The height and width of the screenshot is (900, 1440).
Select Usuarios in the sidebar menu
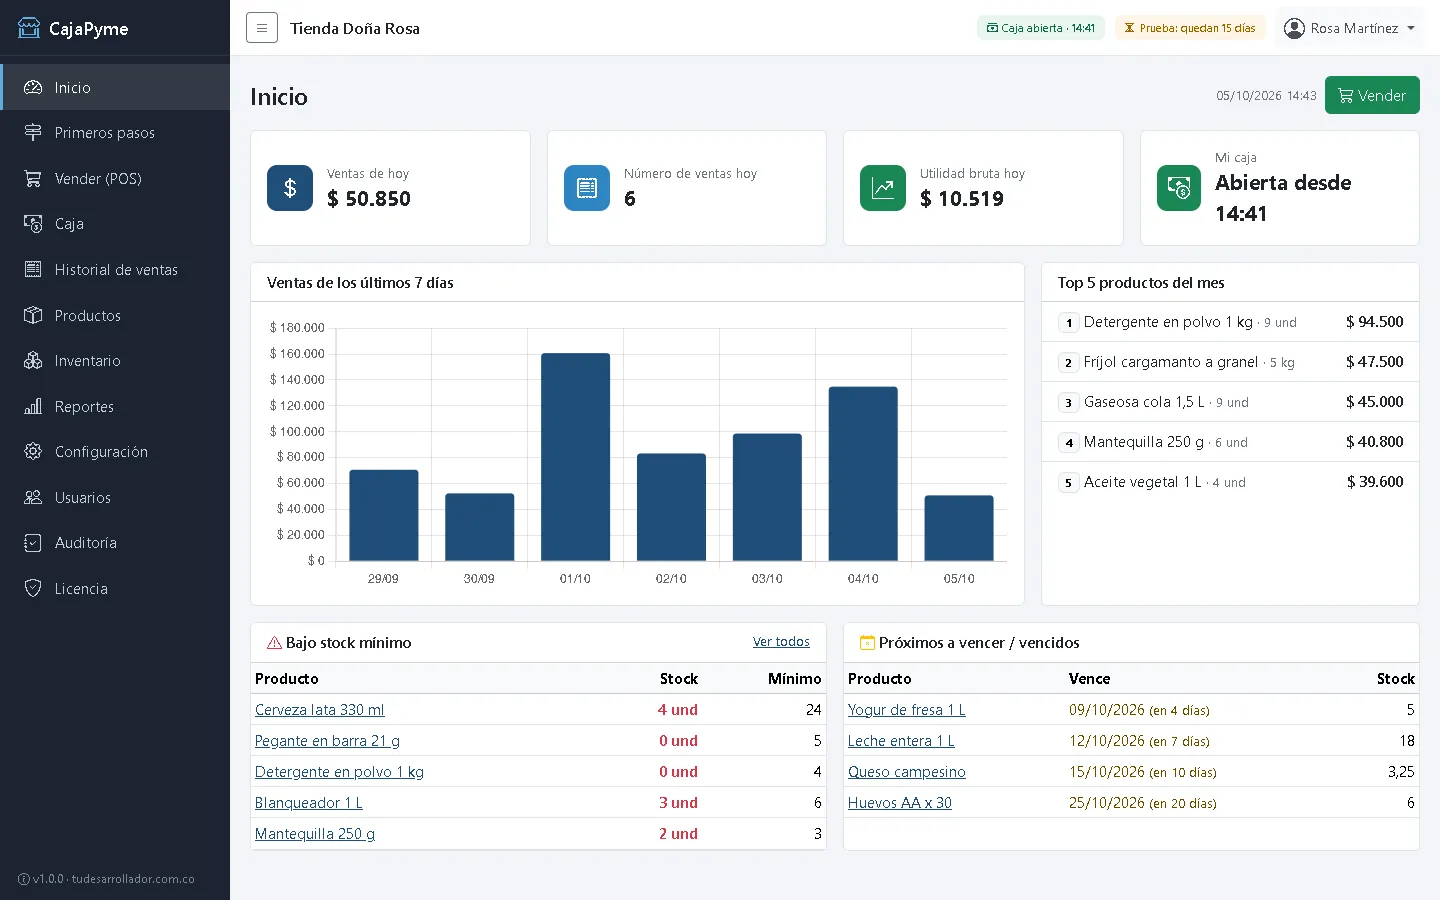tap(115, 497)
